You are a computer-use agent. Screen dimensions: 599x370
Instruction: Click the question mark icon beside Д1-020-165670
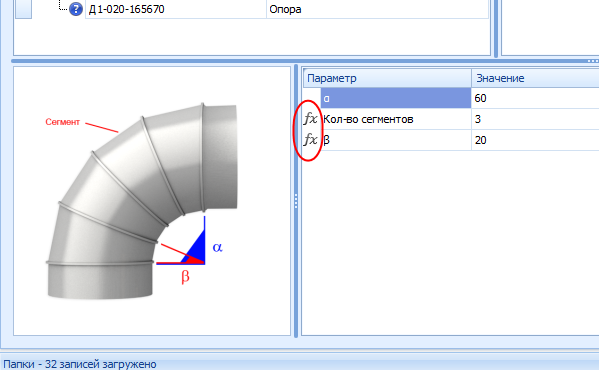(76, 9)
